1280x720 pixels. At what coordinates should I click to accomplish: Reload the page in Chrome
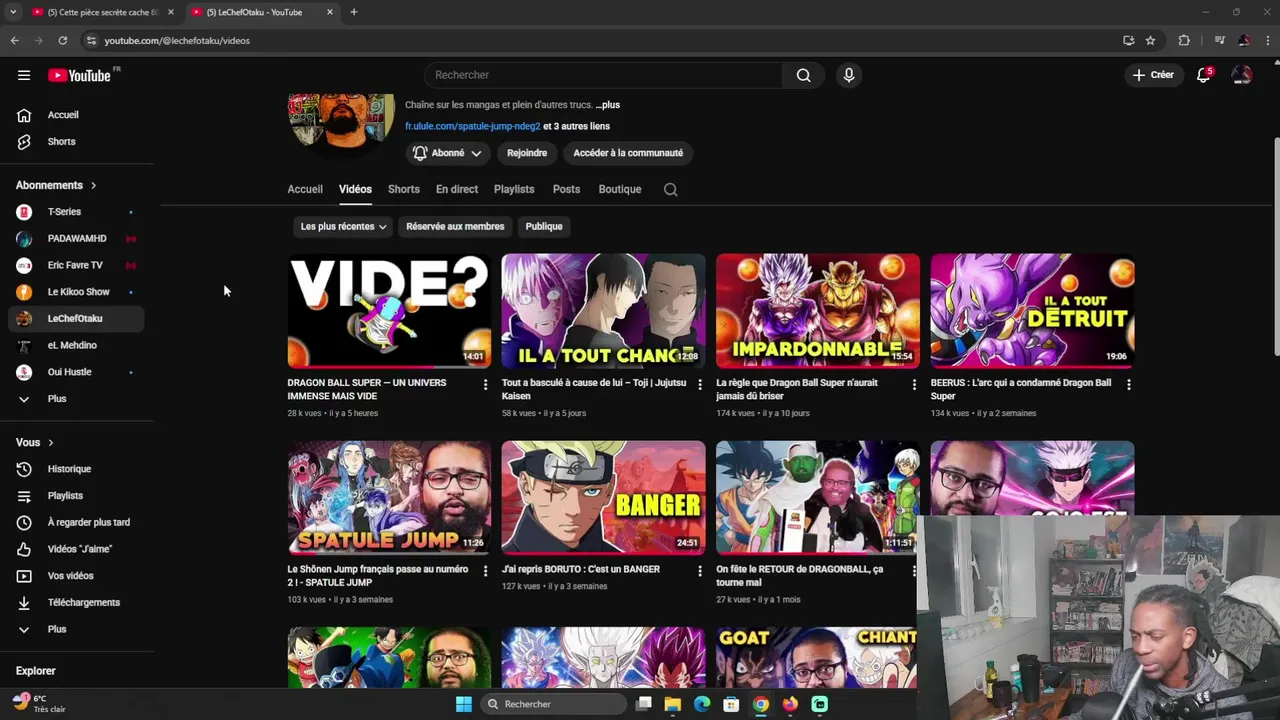(x=62, y=40)
